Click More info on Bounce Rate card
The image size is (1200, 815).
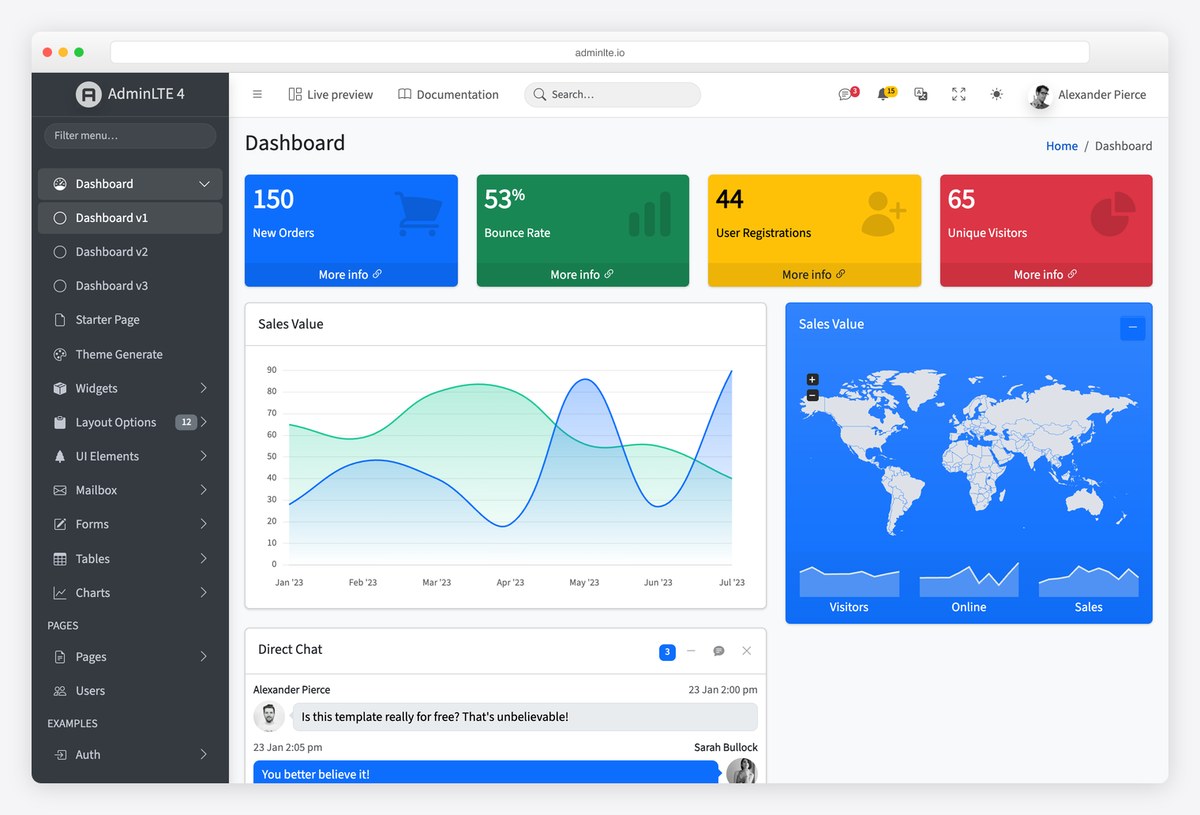[583, 274]
